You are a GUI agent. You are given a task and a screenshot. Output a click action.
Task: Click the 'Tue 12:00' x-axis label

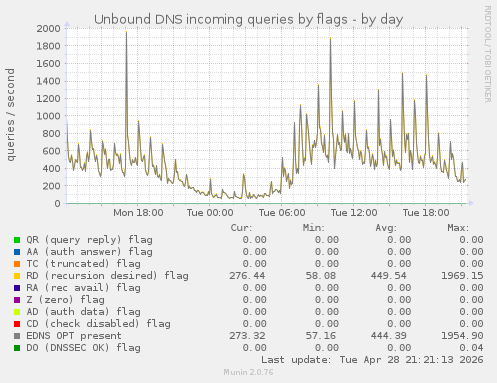[x=354, y=213]
